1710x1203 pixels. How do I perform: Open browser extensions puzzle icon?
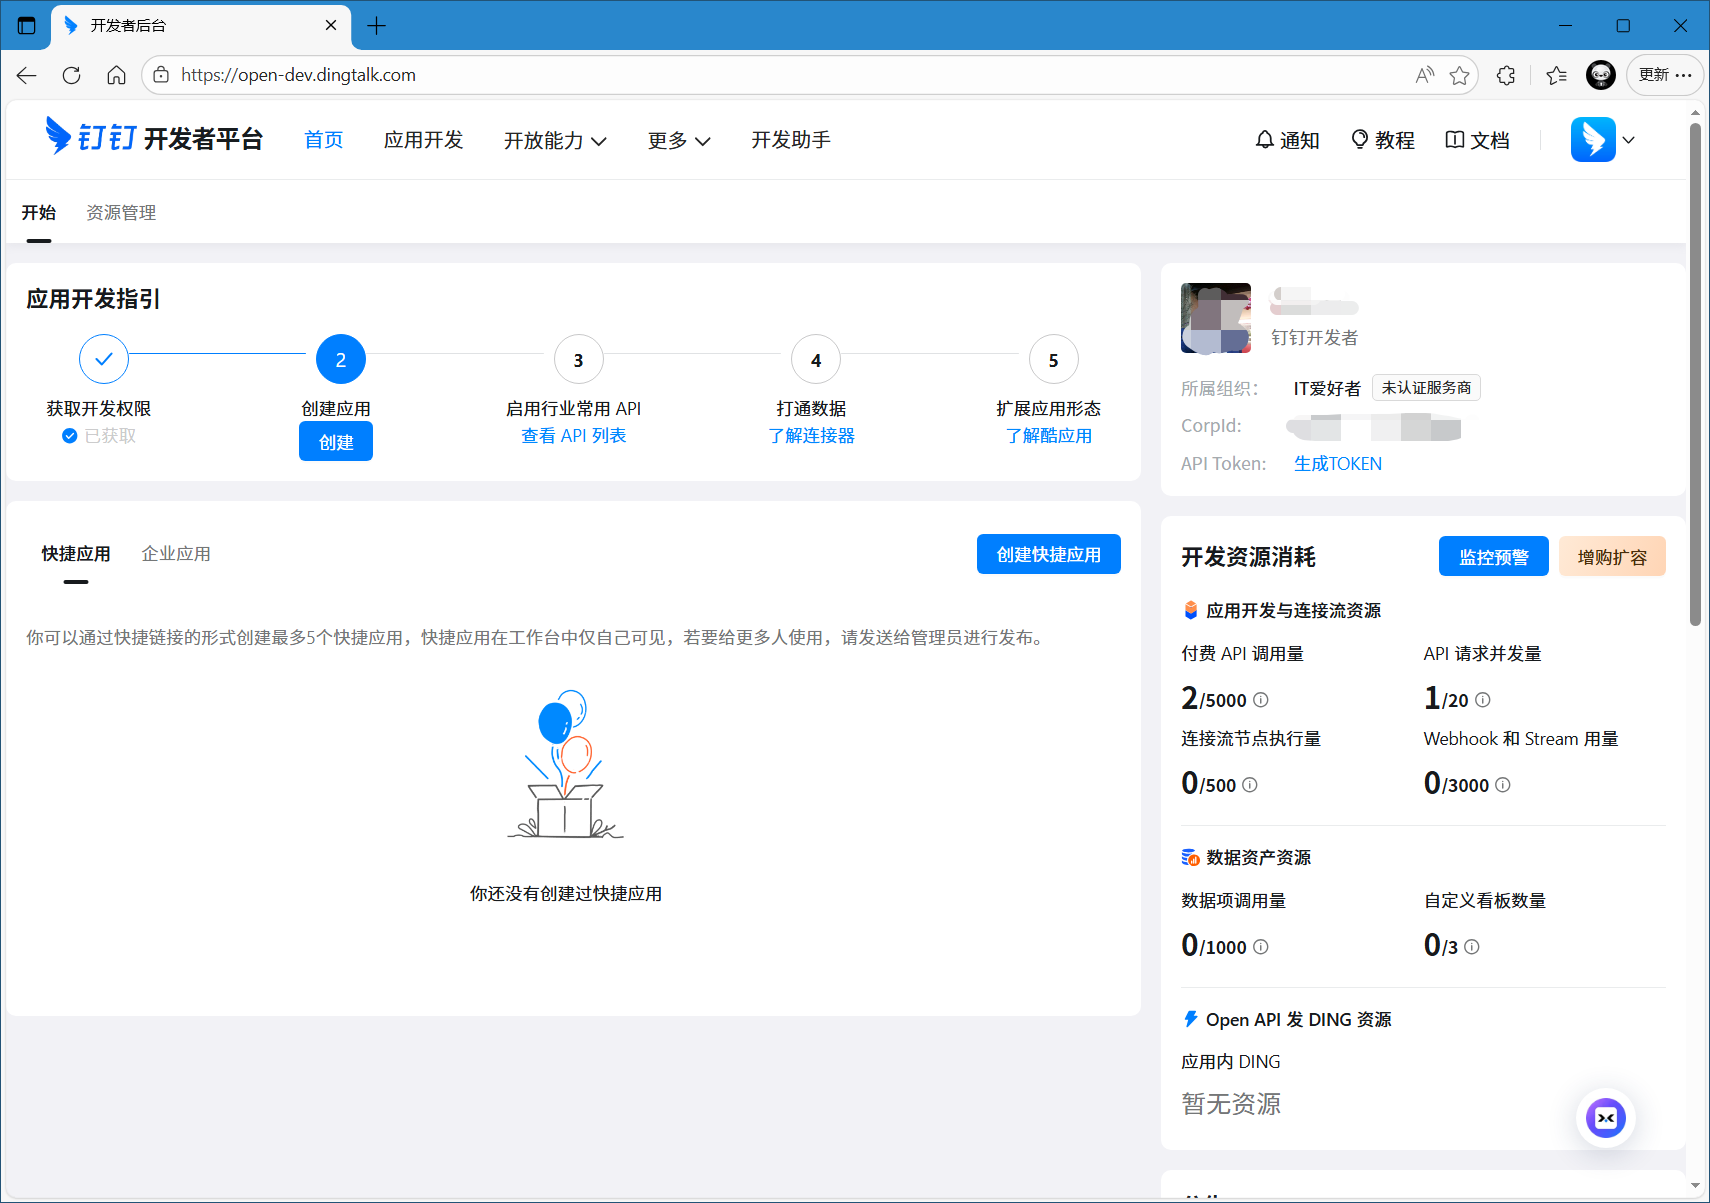[1506, 75]
